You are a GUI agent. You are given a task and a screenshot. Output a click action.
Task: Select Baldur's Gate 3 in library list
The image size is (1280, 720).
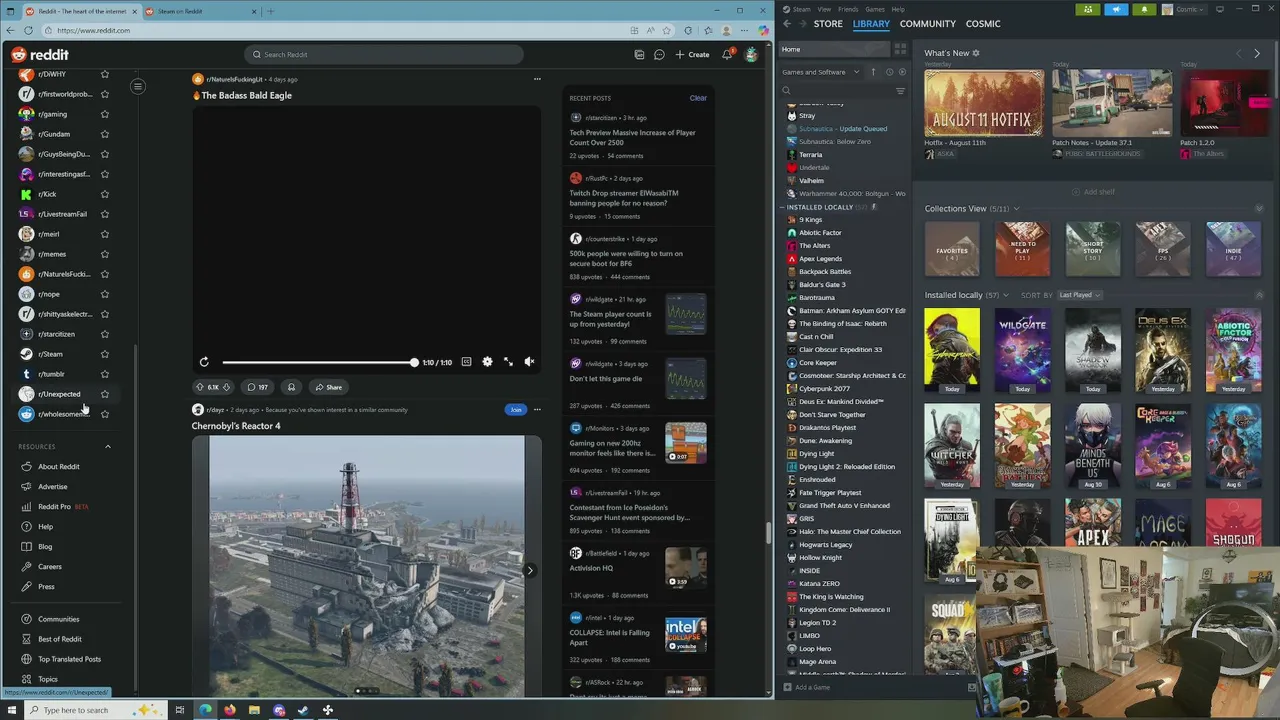[x=822, y=285]
